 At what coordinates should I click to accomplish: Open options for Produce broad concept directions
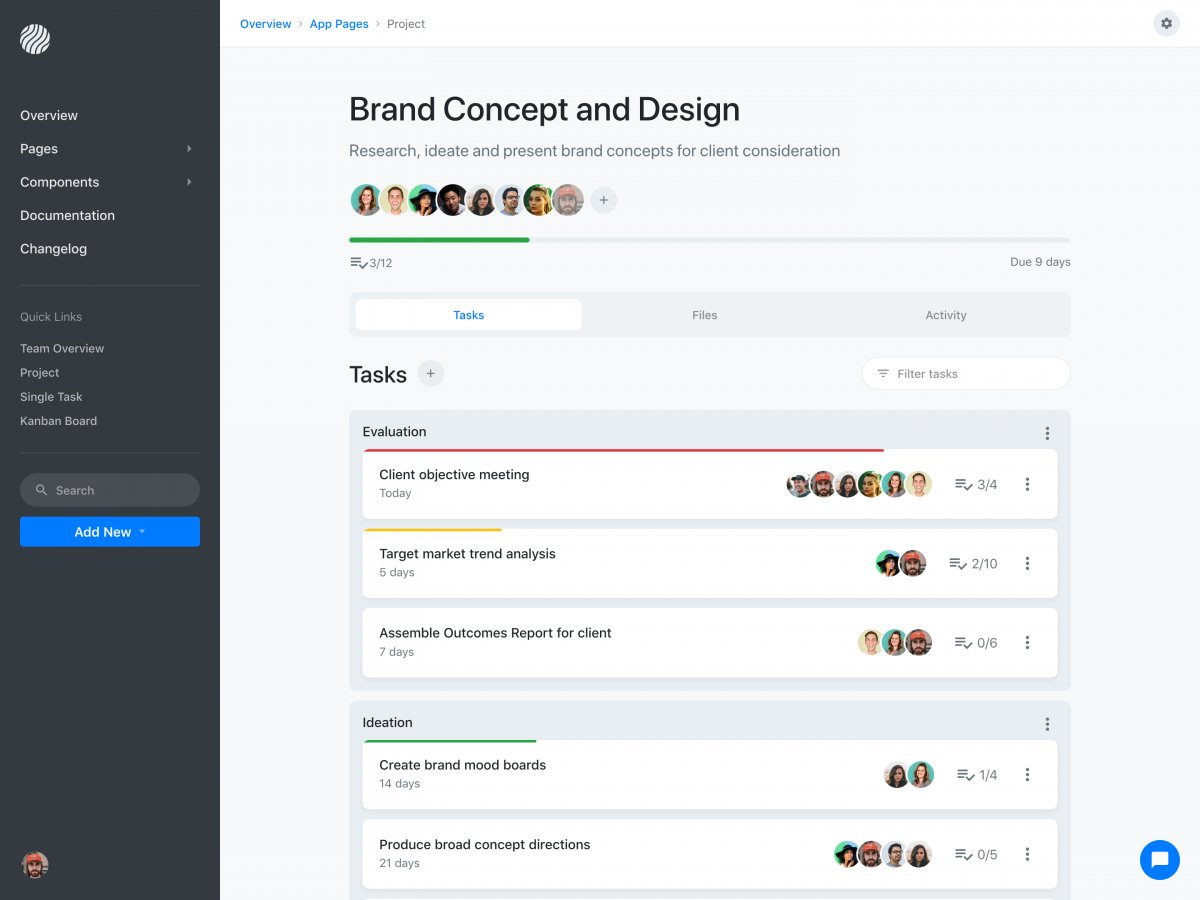[x=1027, y=854]
